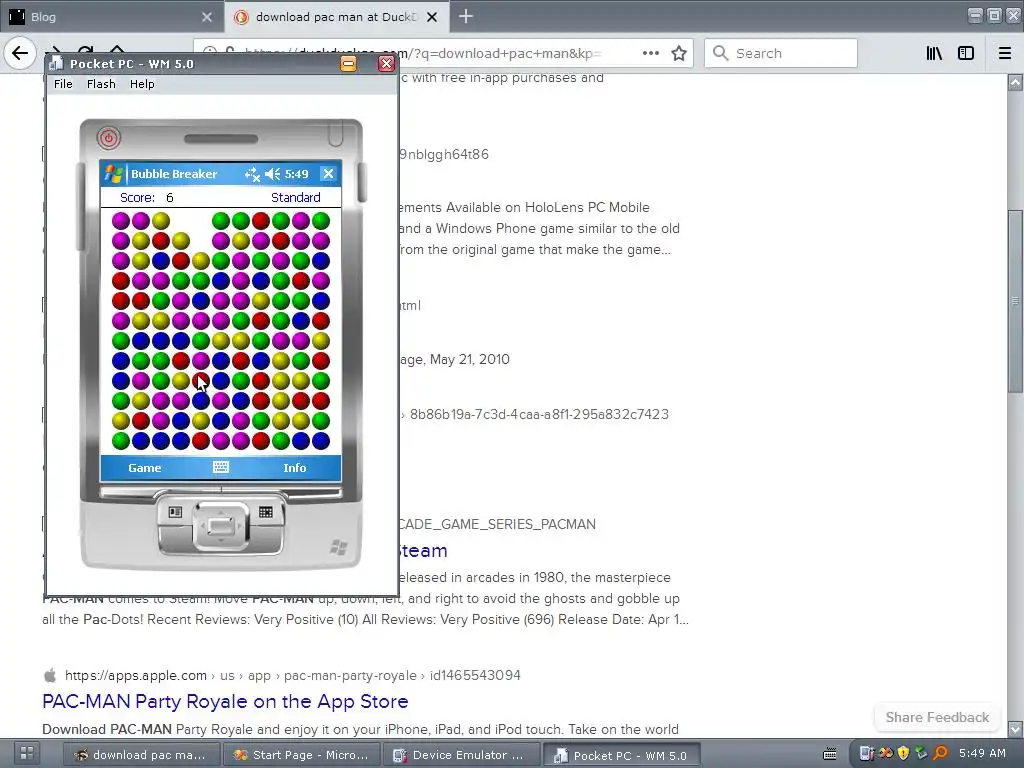
Task: Open the Flash menu in emulator
Action: [101, 84]
